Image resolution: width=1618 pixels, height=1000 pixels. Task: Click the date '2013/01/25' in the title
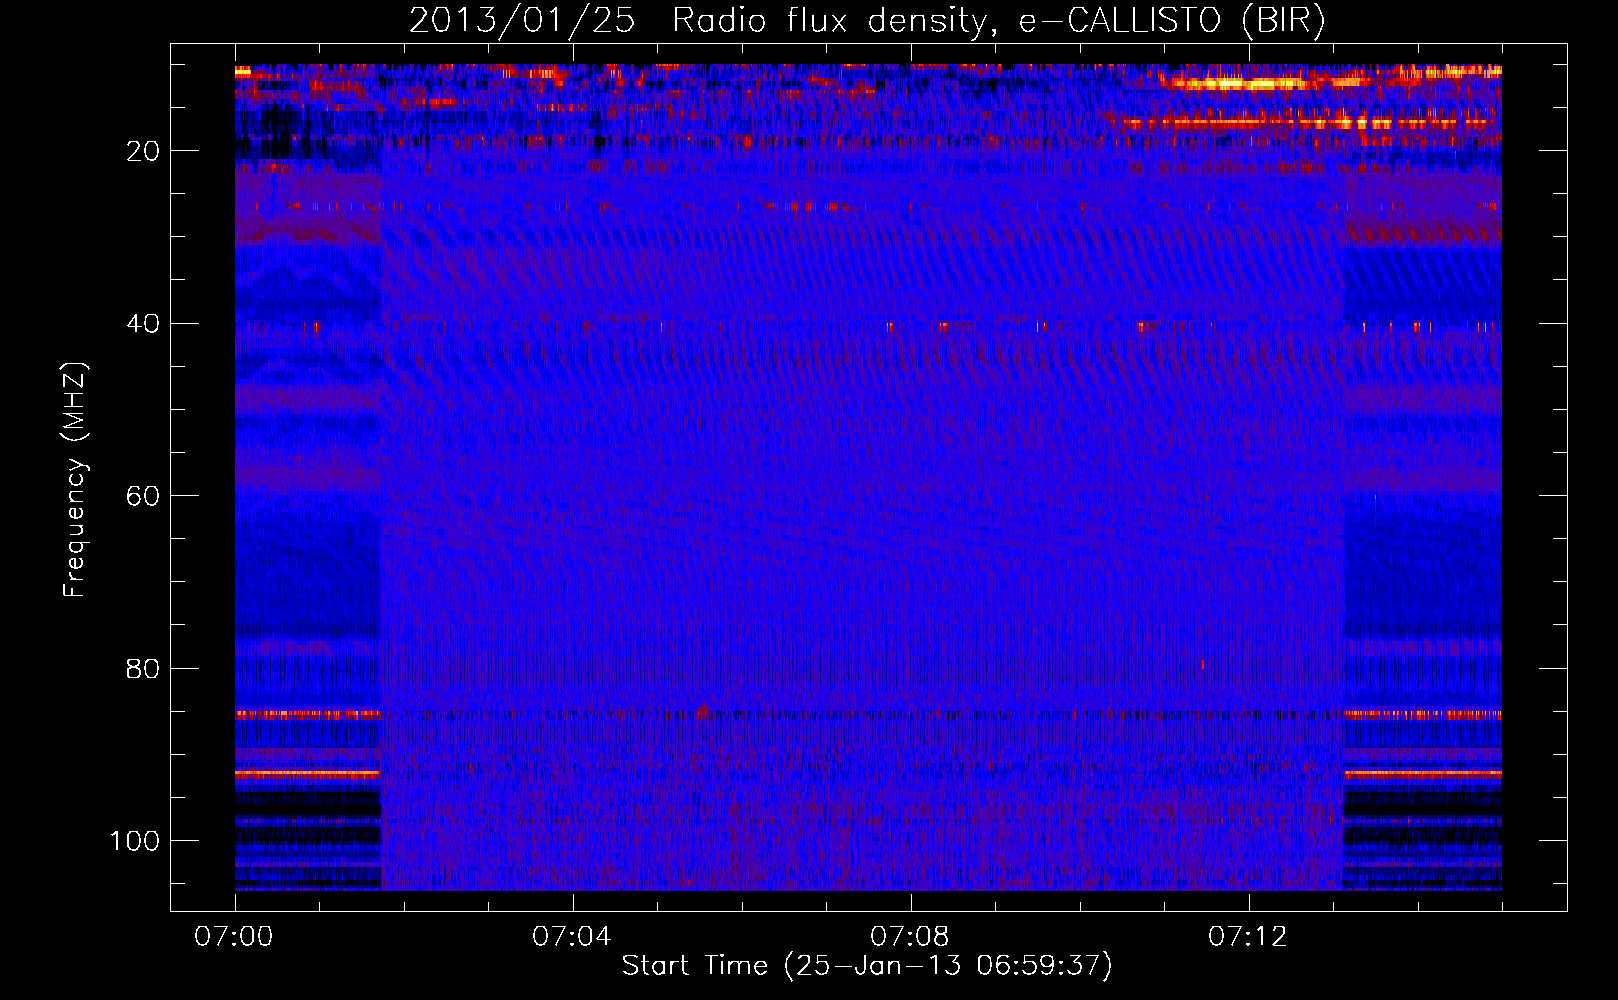(522, 20)
